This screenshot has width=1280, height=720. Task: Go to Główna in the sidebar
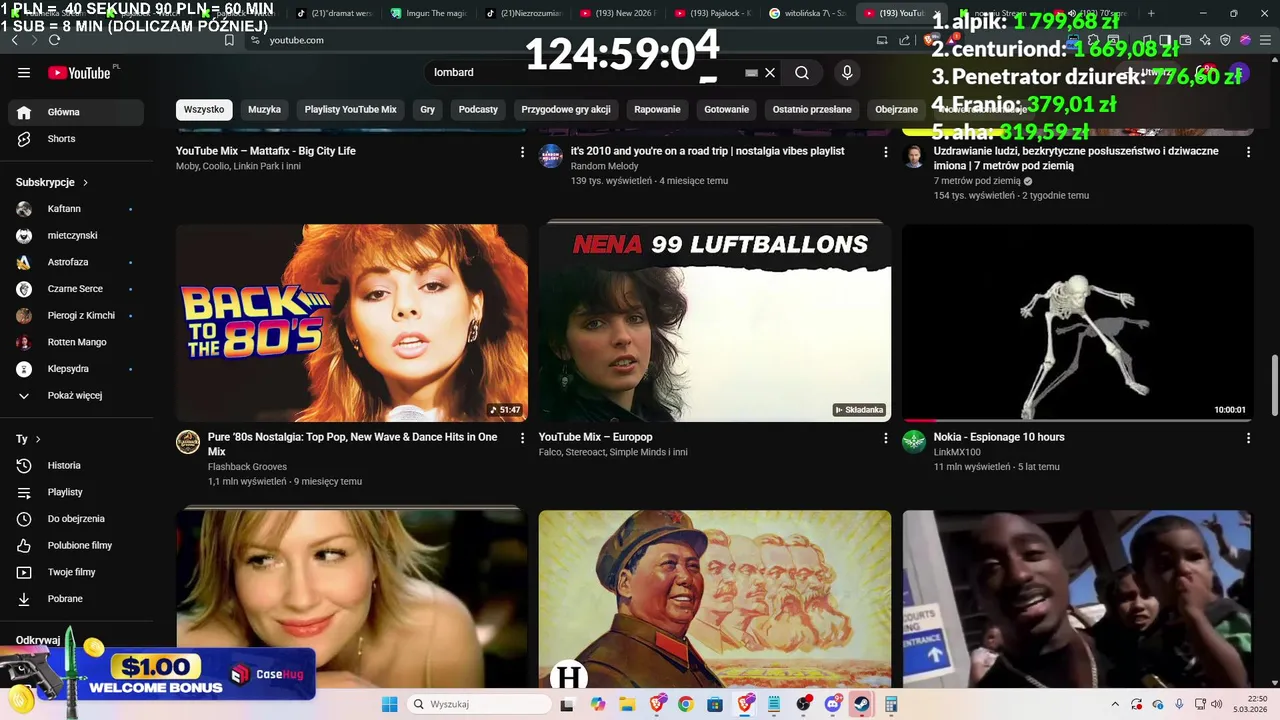pyautogui.click(x=76, y=112)
